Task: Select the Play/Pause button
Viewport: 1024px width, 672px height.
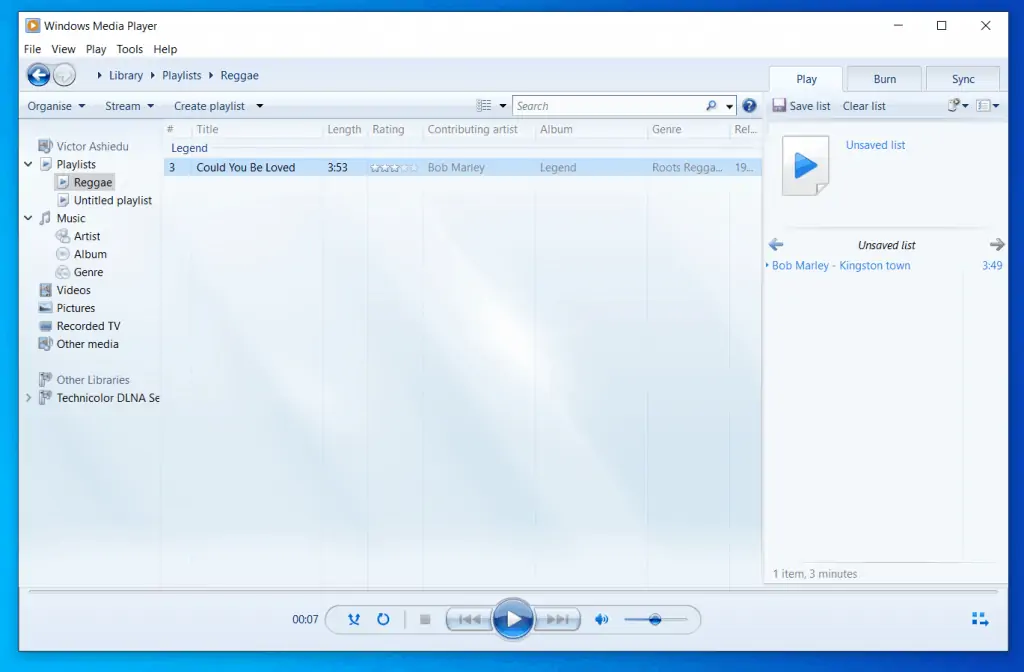Action: coord(514,619)
